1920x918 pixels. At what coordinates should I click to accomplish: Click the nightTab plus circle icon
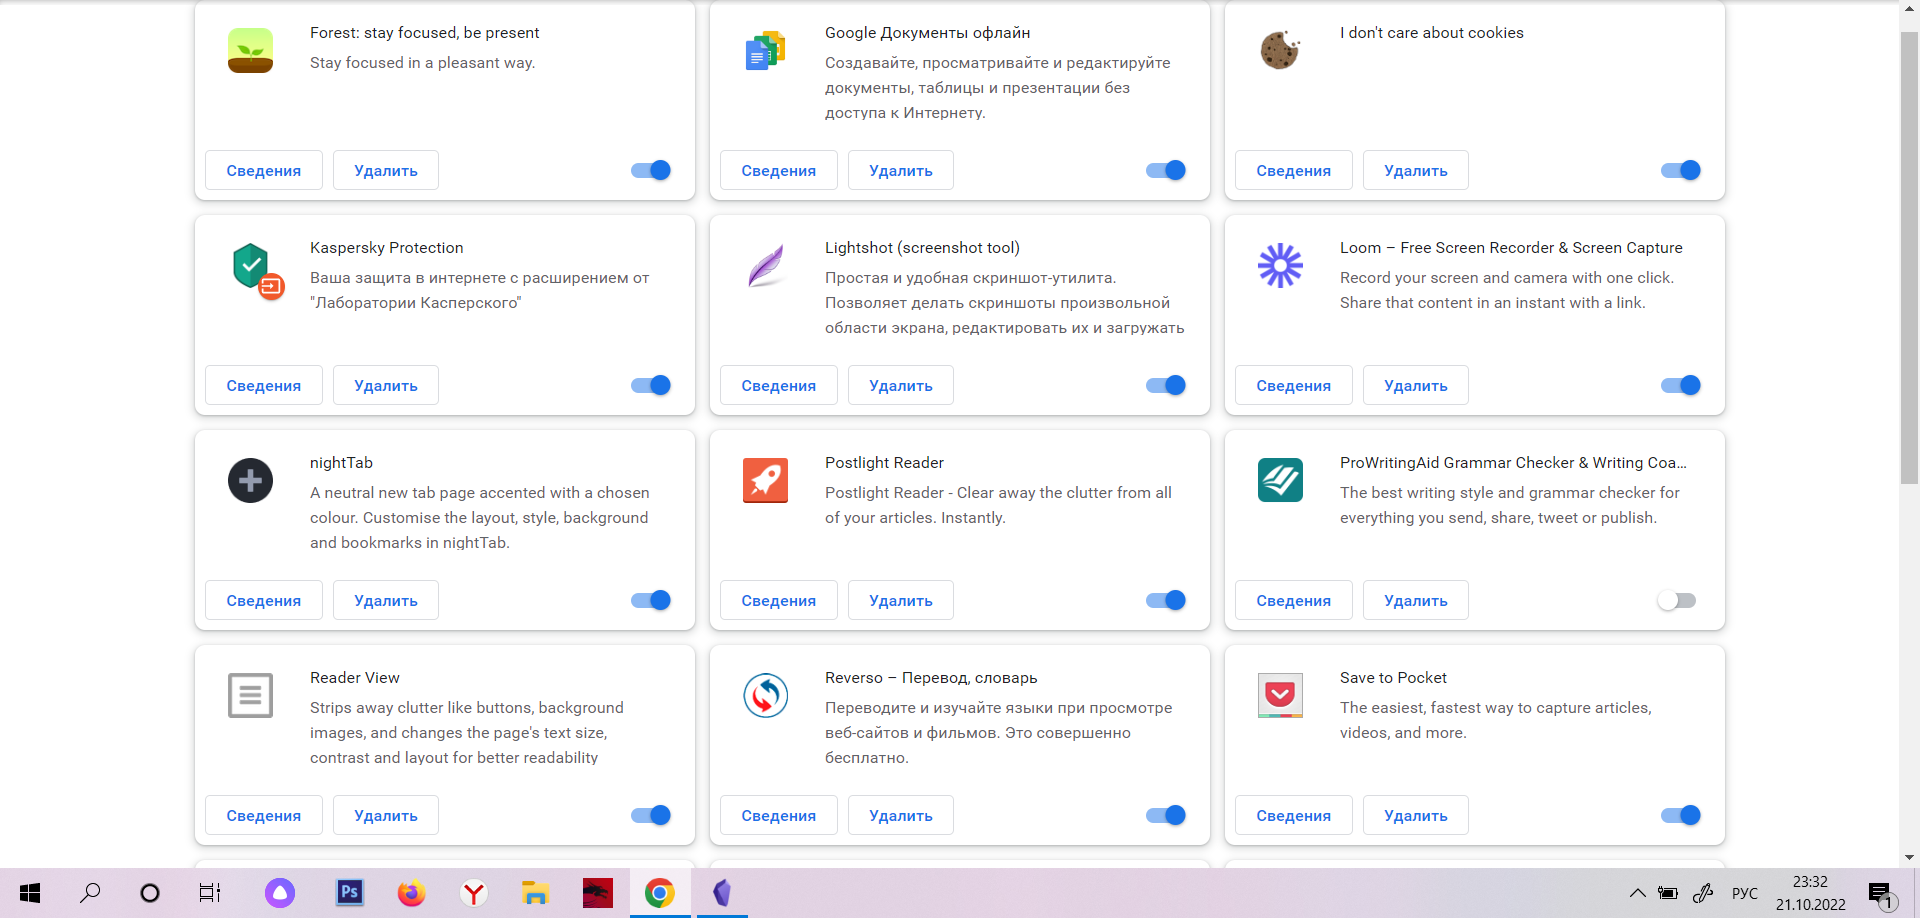[x=250, y=481]
